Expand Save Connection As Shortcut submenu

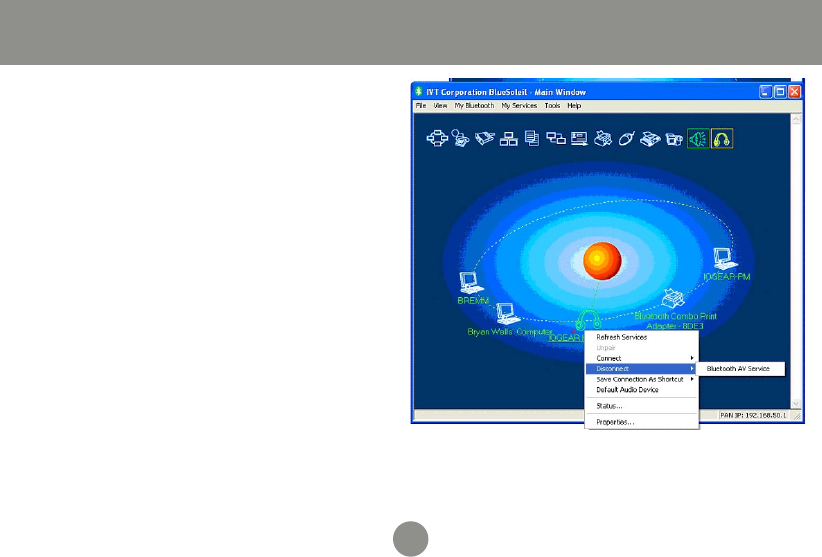[642, 379]
